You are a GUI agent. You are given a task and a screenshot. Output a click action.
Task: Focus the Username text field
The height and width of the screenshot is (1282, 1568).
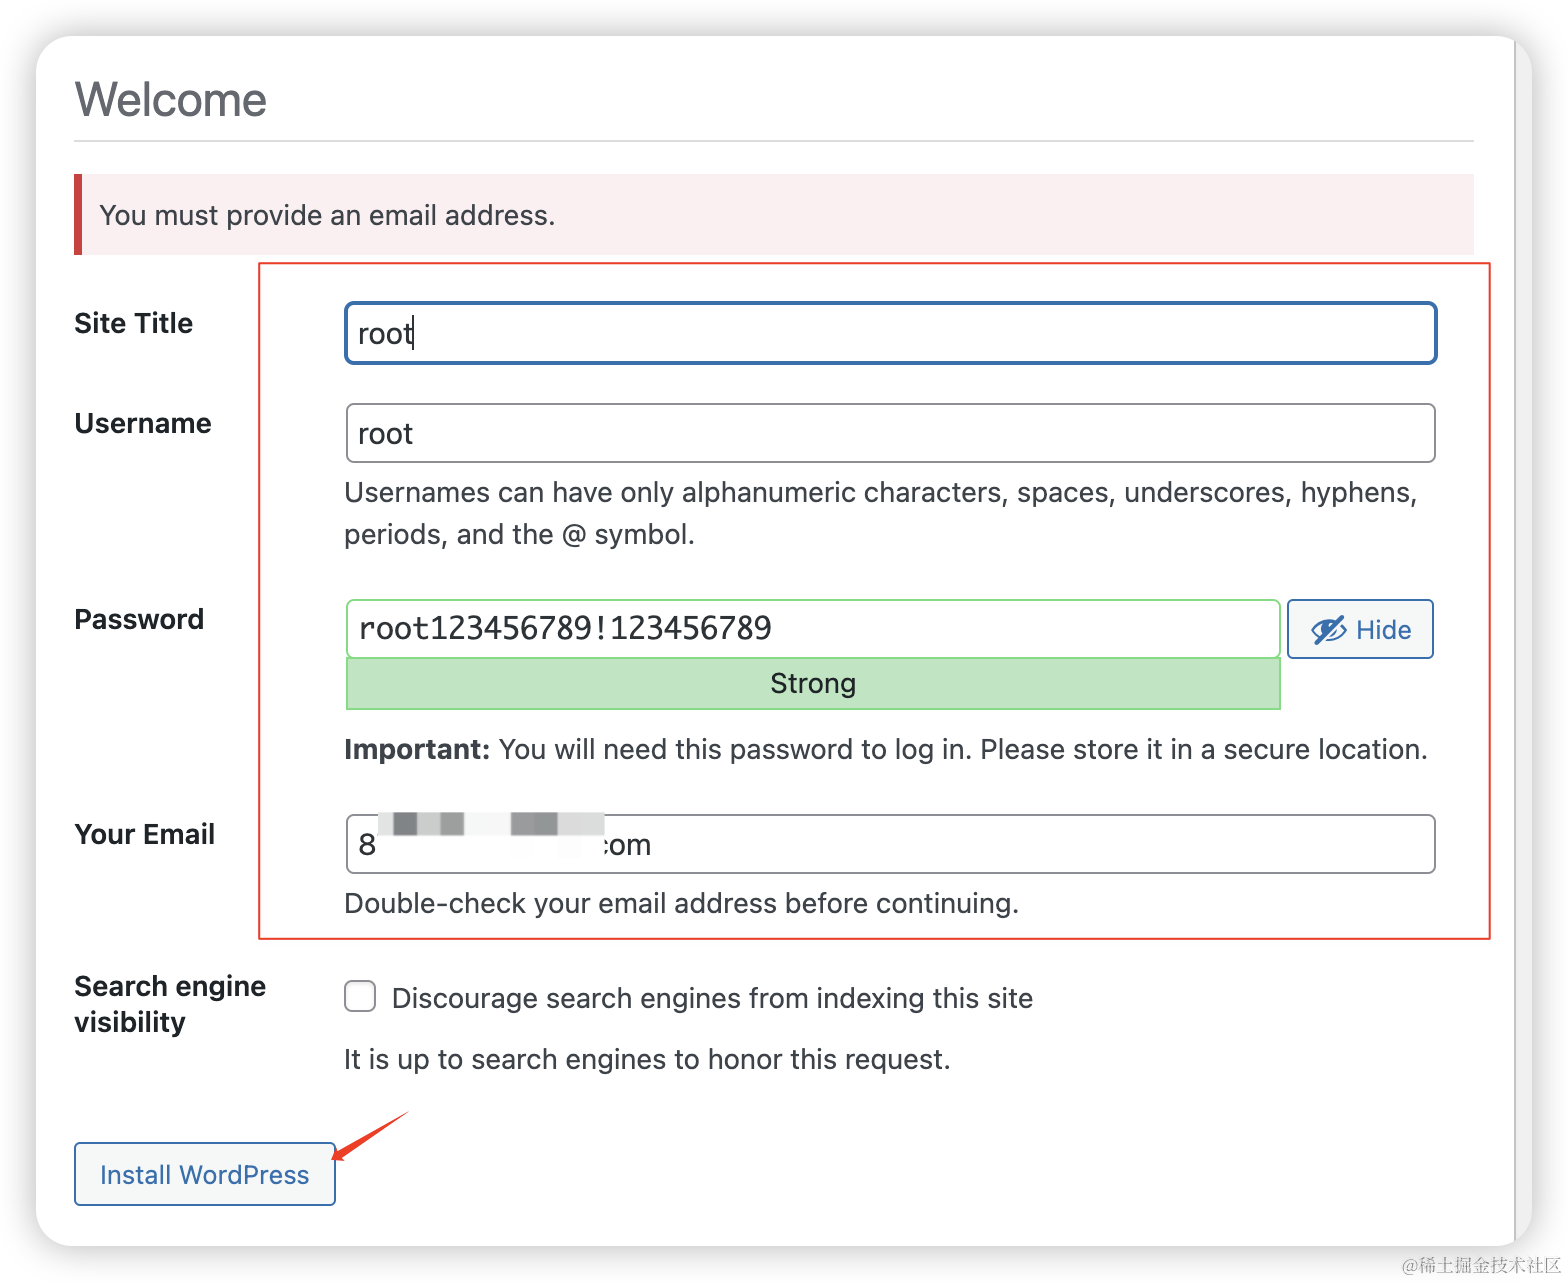point(890,433)
